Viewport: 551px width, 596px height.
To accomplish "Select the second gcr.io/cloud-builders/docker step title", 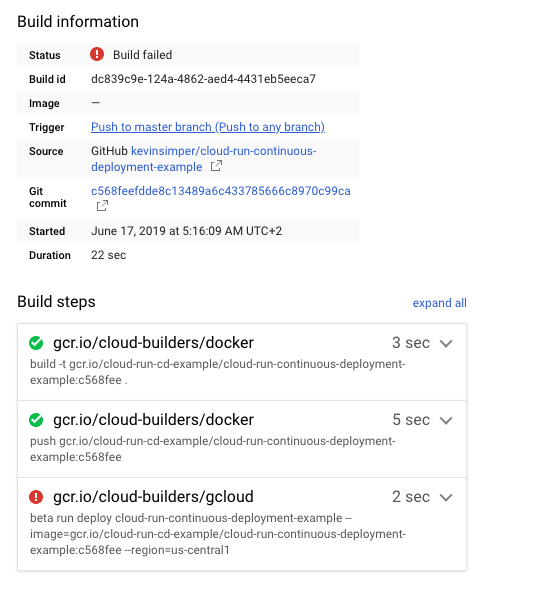I will pos(153,420).
